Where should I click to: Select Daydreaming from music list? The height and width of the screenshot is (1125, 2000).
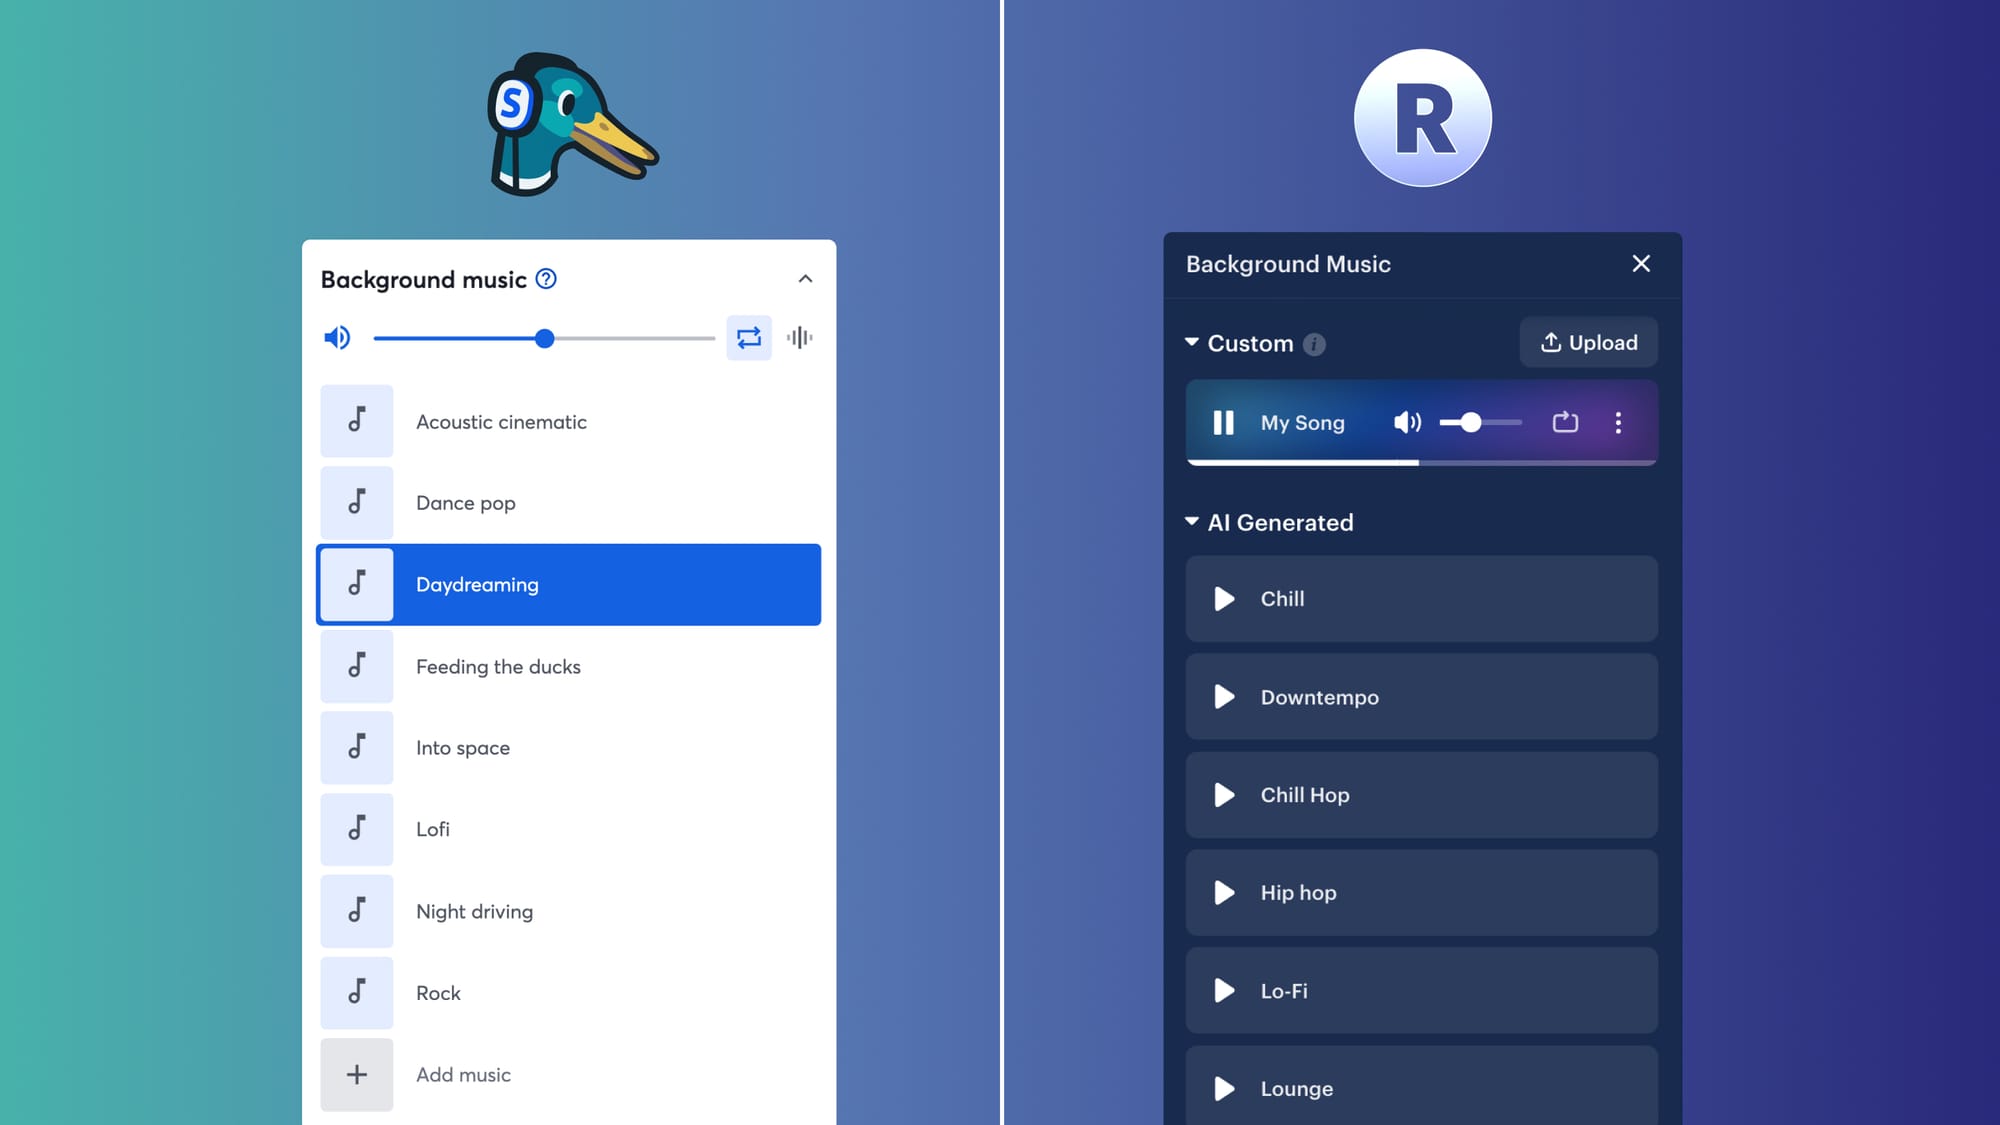tap(569, 584)
